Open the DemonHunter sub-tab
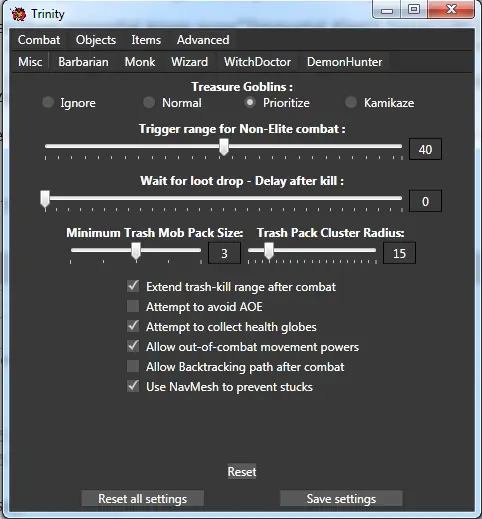 coord(344,62)
